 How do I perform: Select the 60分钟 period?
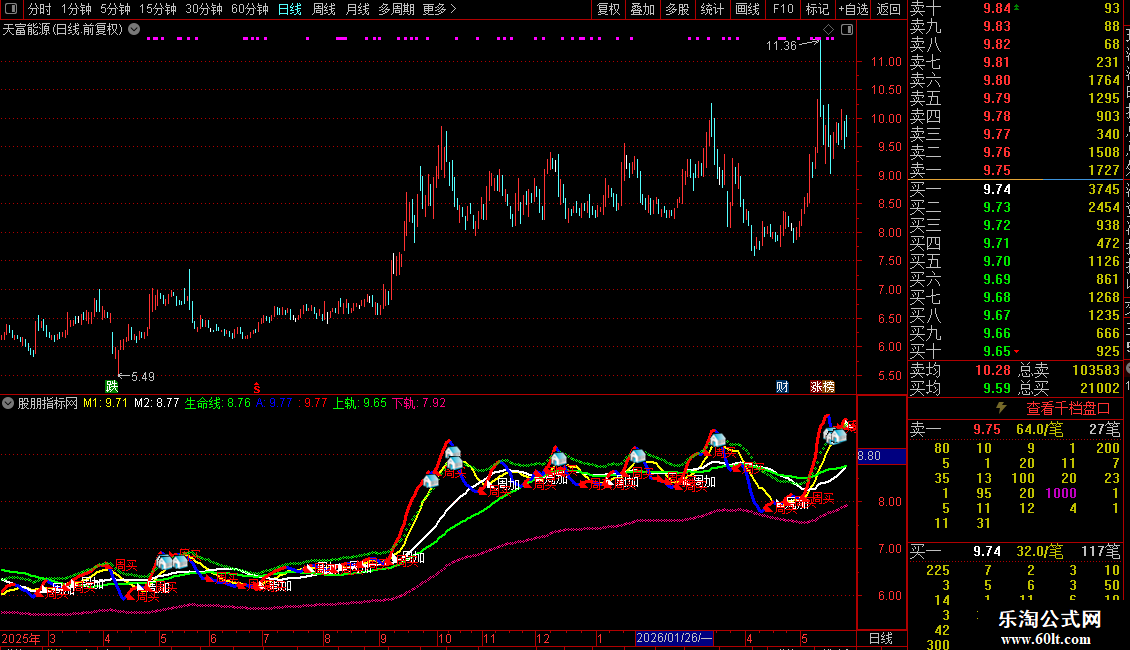[x=249, y=9]
